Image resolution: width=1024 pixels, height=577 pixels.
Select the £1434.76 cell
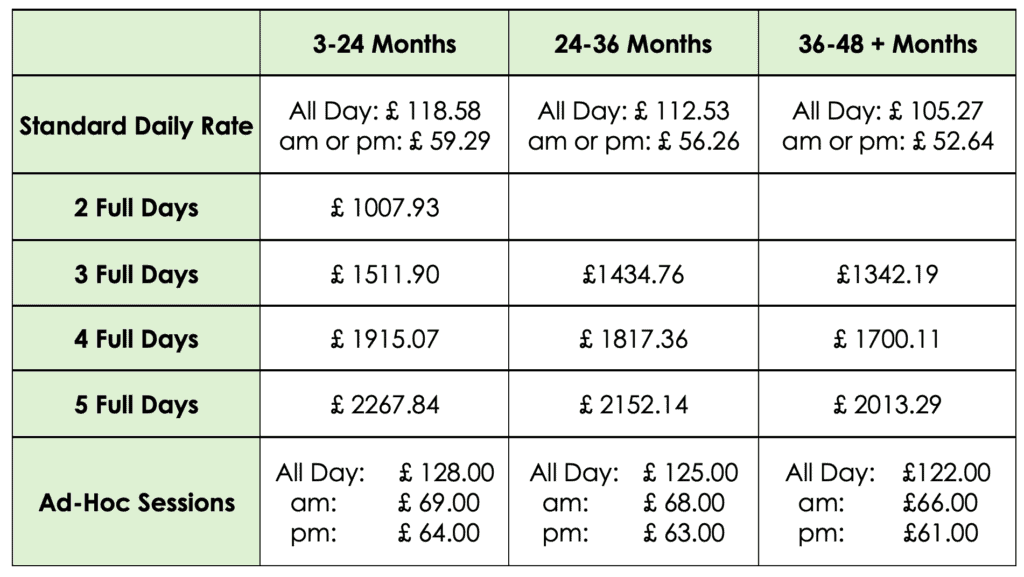click(x=633, y=273)
